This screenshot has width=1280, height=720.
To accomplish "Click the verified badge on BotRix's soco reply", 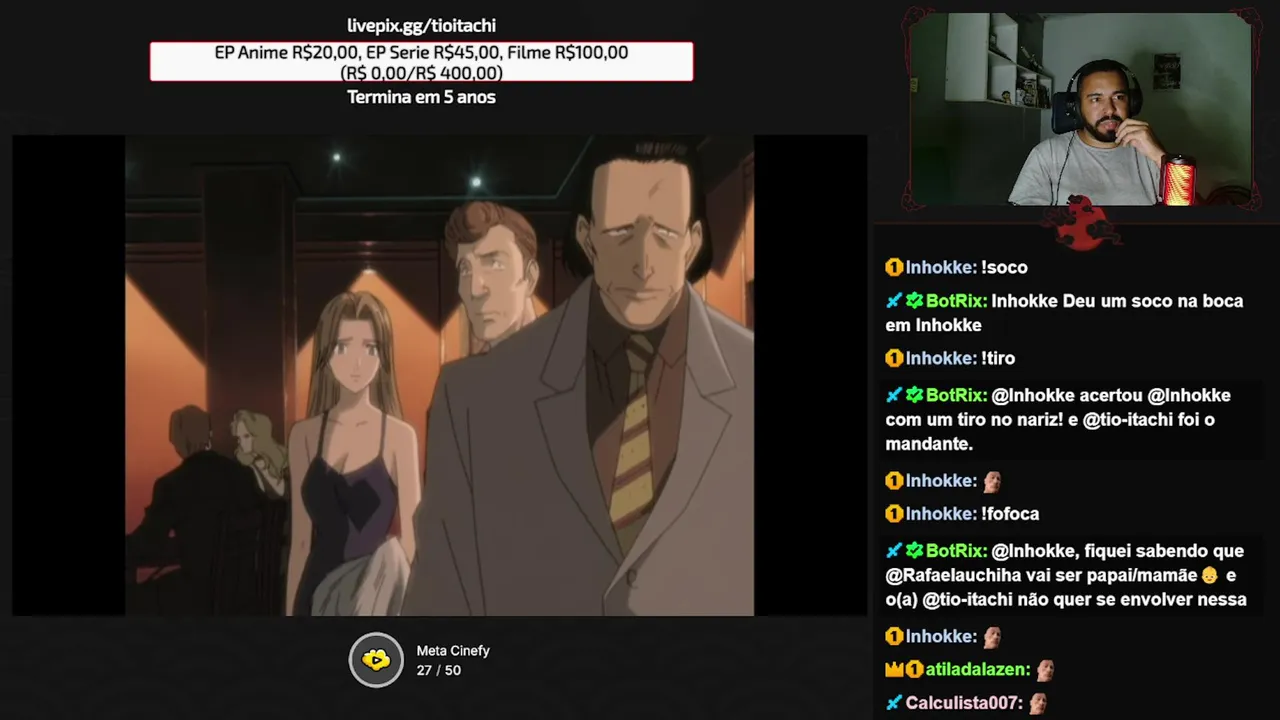I will point(914,300).
